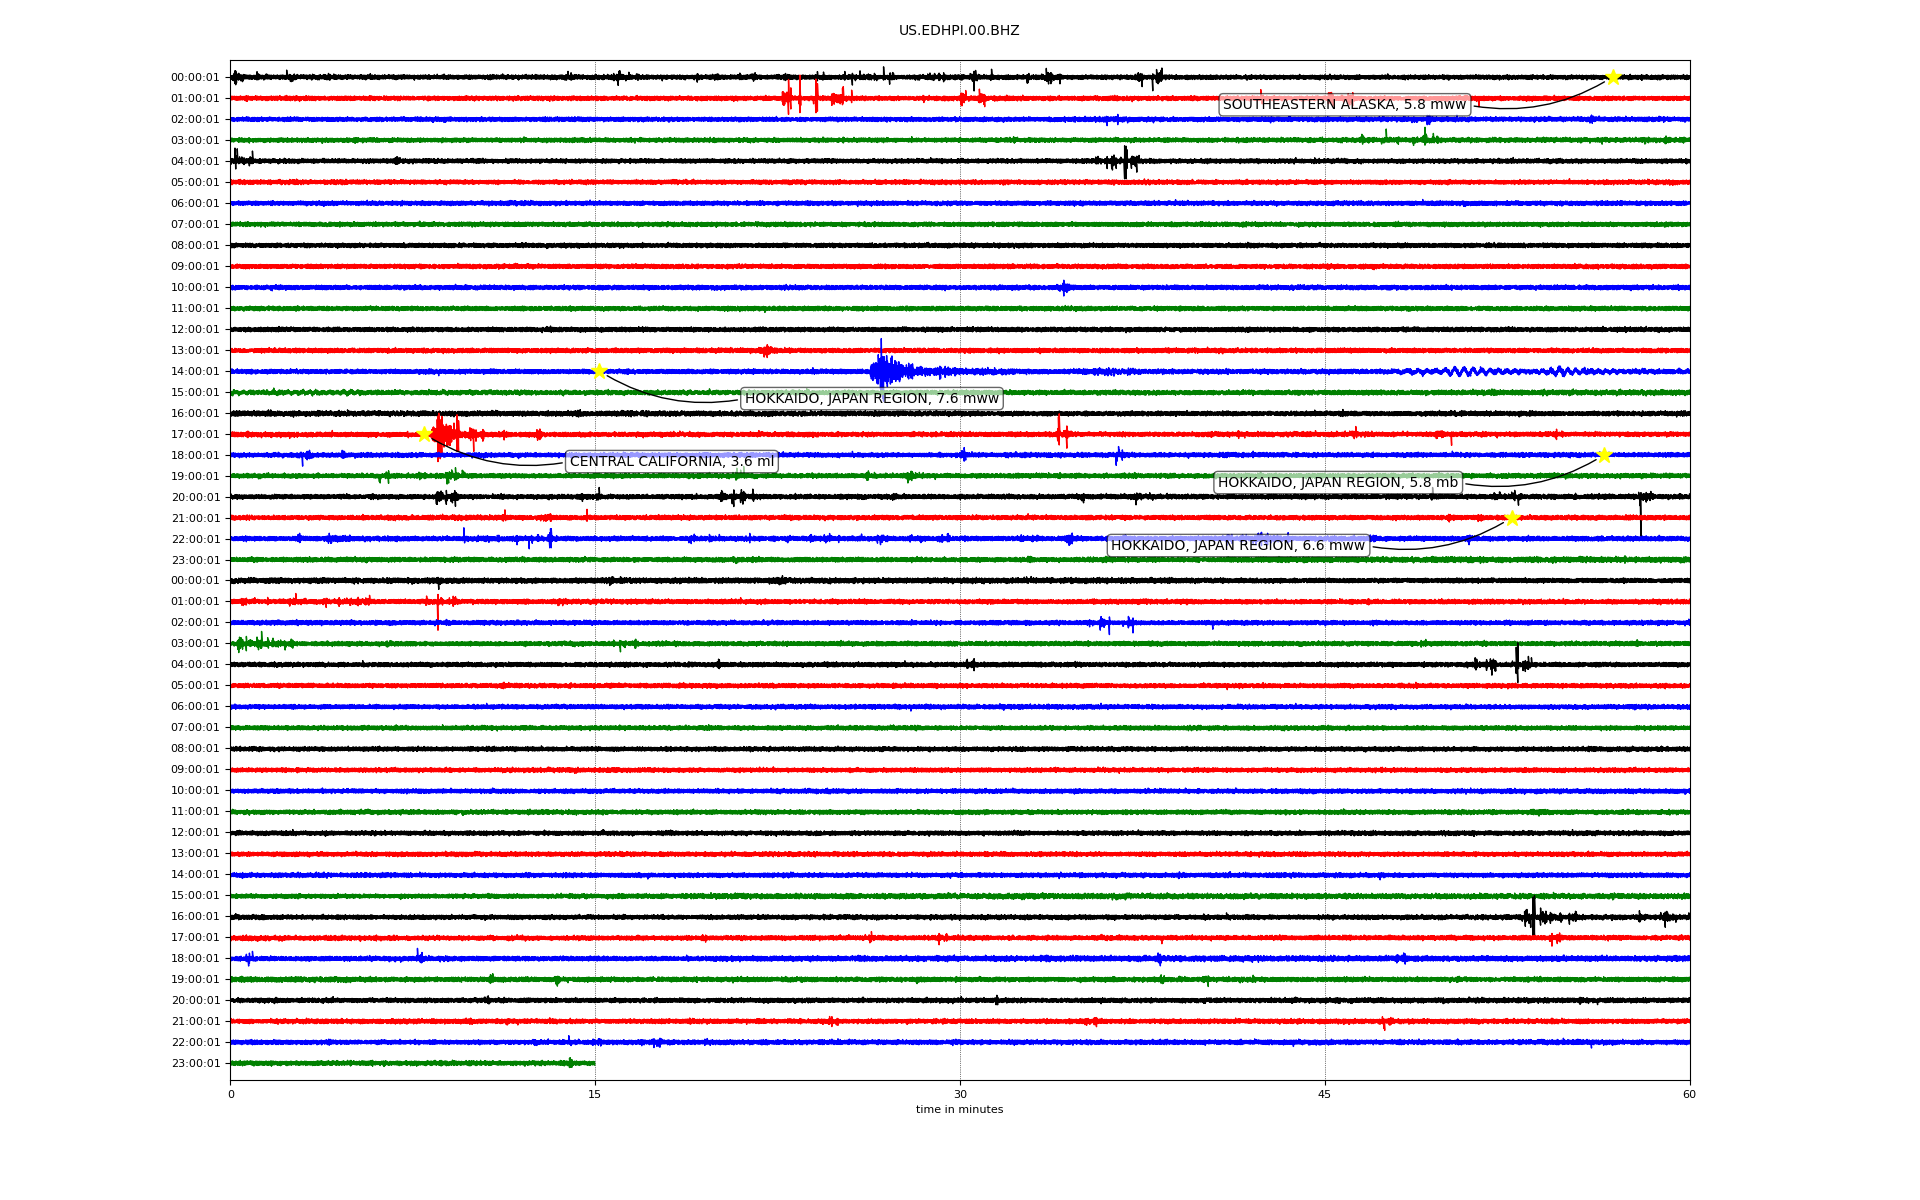Click the first 14:00:01 trace time label

click(195, 372)
